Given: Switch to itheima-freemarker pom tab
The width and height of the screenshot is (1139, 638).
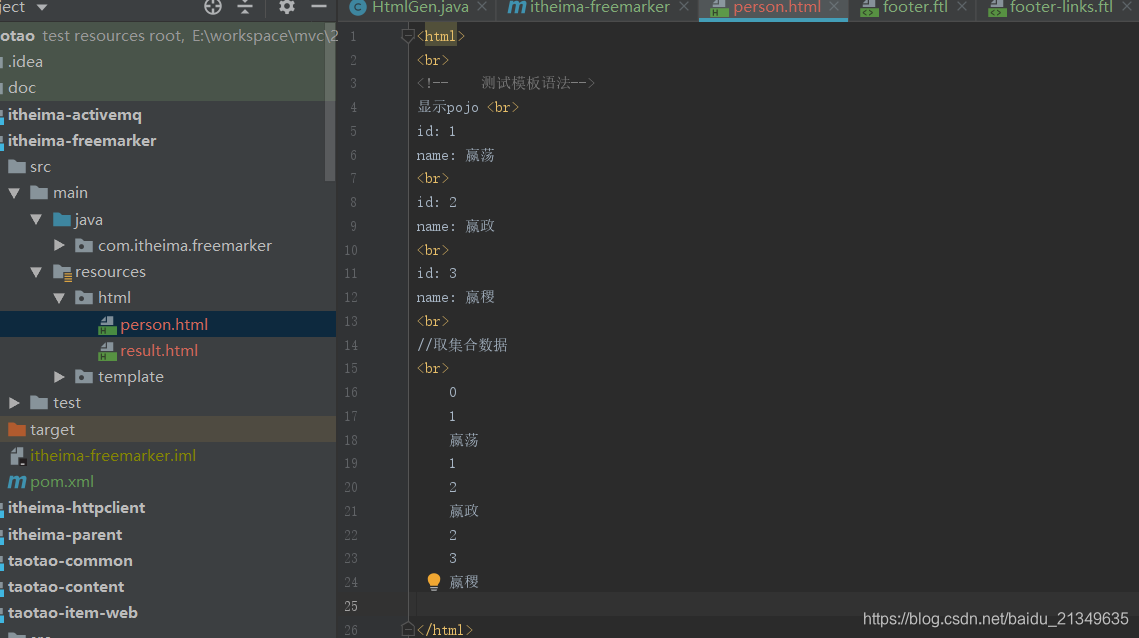Looking at the screenshot, I should click(600, 7).
